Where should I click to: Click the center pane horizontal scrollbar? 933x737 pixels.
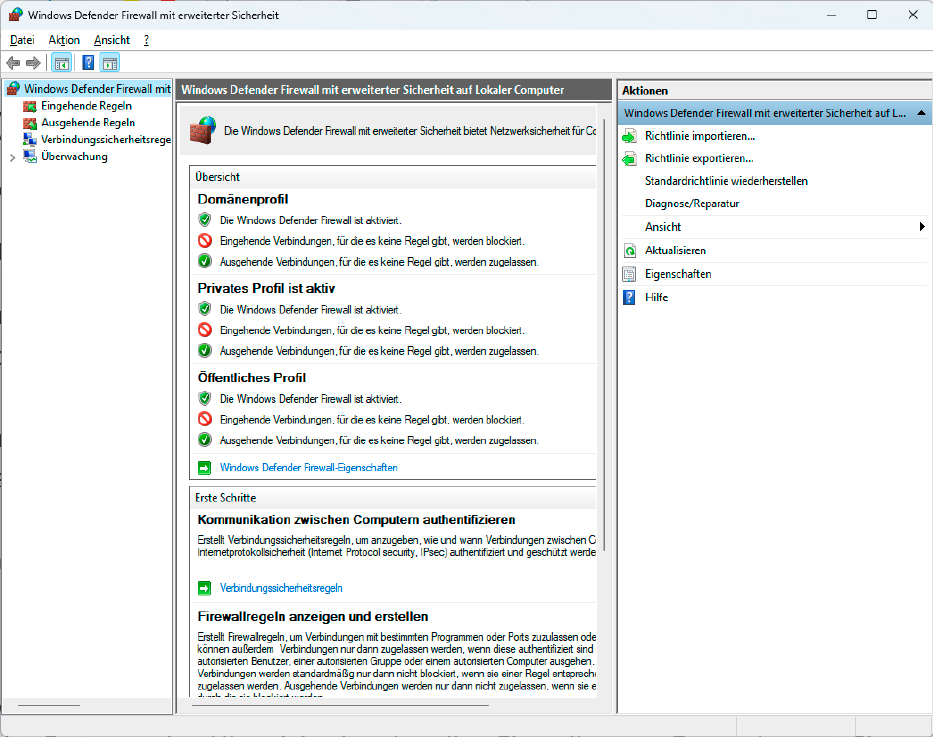point(340,705)
